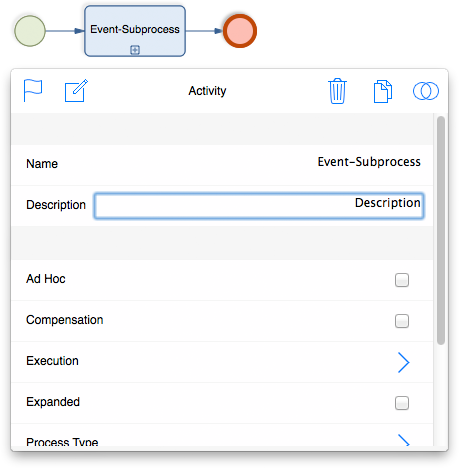459x468 pixels.
Task: Focus the Description text field
Action: (259, 205)
